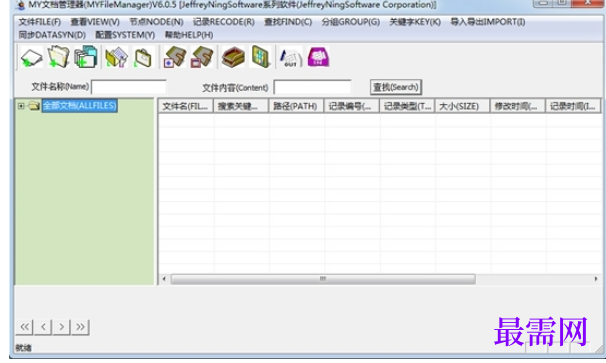606x363 pixels.
Task: Sort by the 记录类型(T... column header
Action: click(x=407, y=106)
